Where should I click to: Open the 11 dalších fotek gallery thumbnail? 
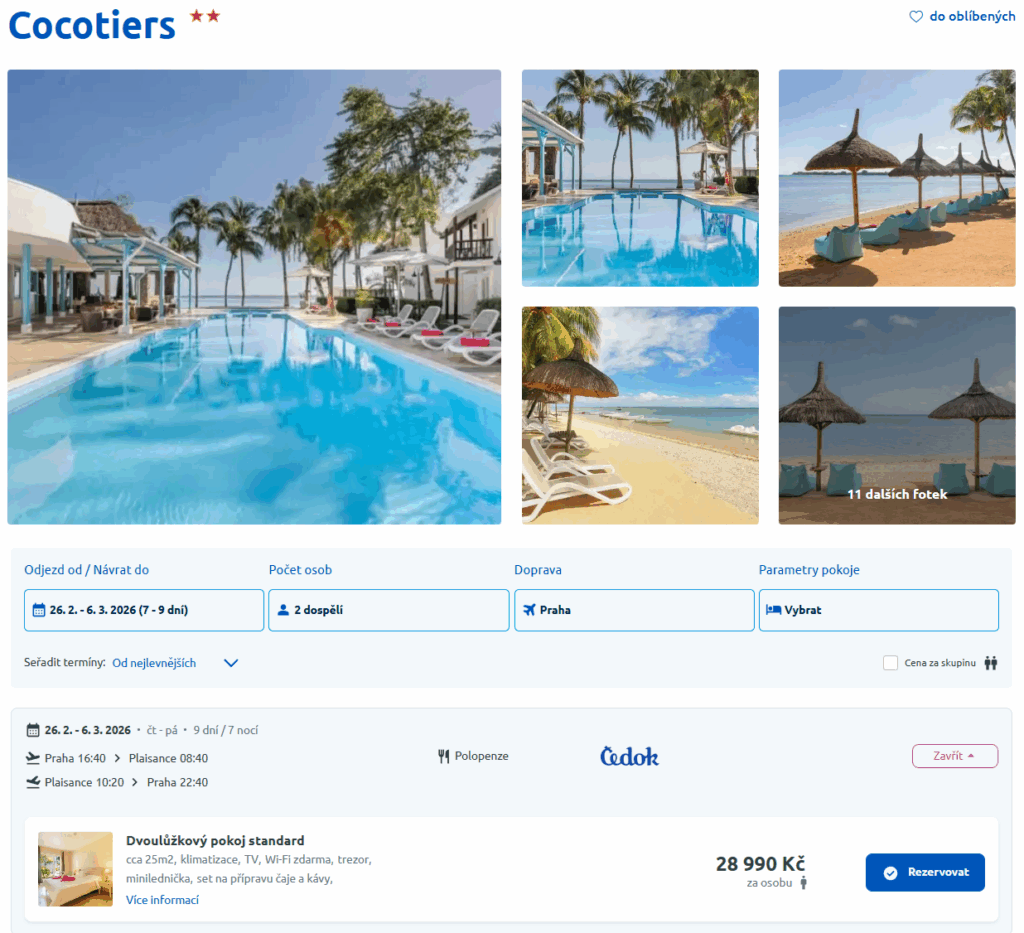pos(897,415)
